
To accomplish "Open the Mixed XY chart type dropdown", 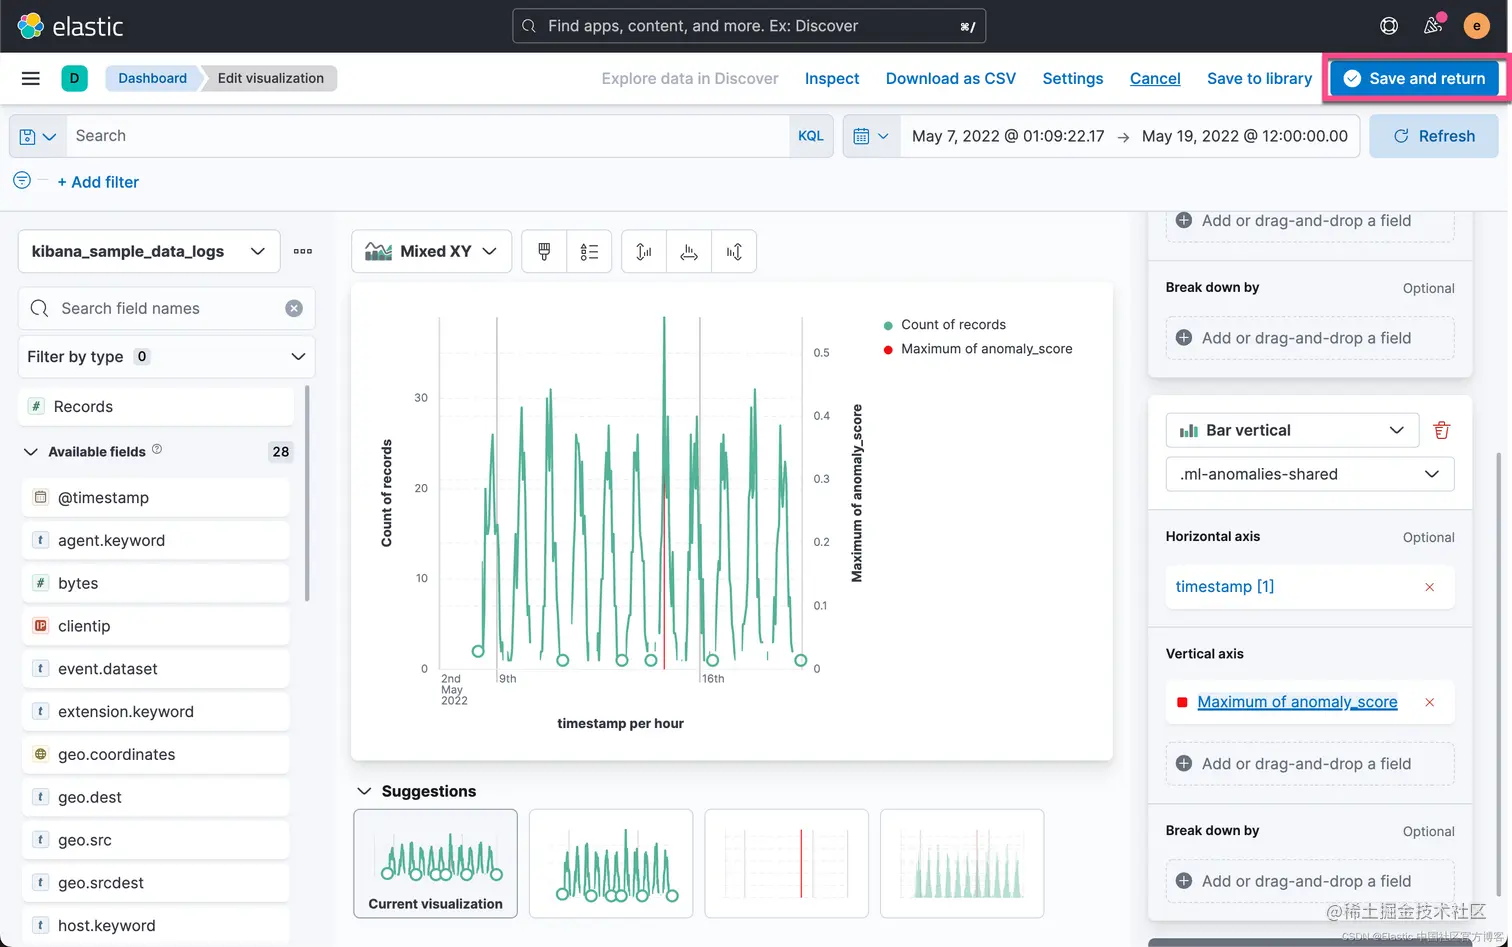I will [431, 251].
